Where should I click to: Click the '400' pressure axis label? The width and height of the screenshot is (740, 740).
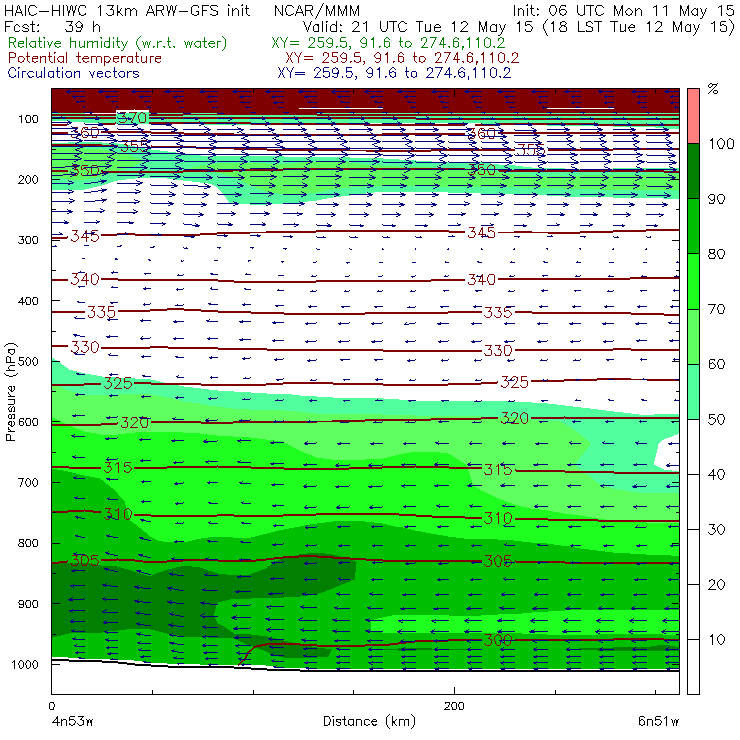28,301
